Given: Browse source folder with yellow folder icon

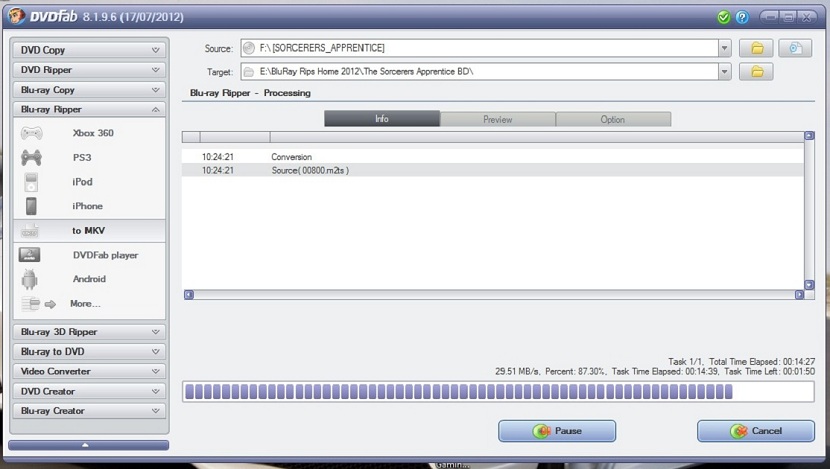Looking at the screenshot, I should pyautogui.click(x=756, y=49).
